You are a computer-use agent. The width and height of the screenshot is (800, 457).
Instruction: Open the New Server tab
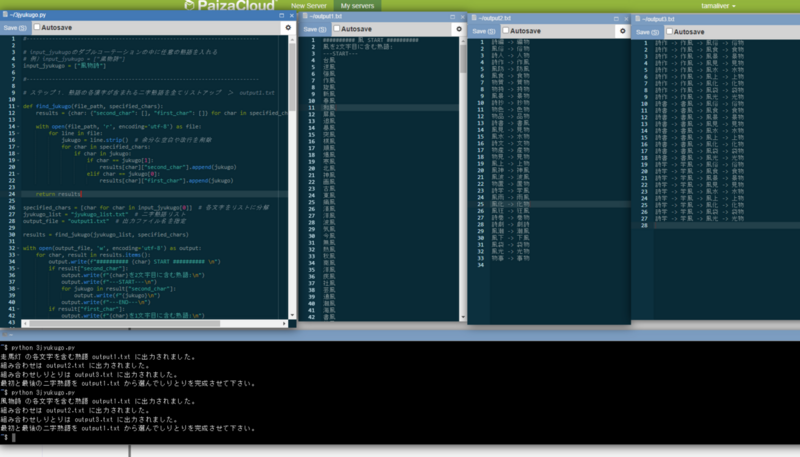click(309, 6)
